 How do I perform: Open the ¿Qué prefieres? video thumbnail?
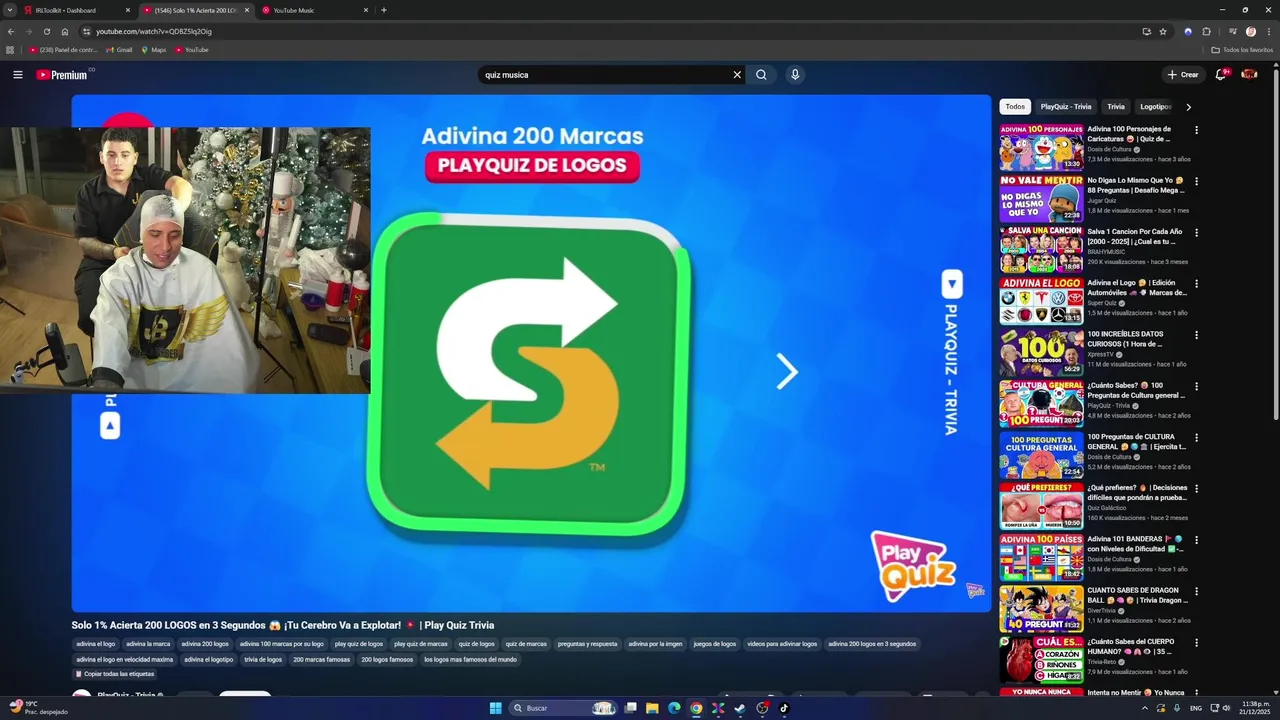coord(1041,505)
